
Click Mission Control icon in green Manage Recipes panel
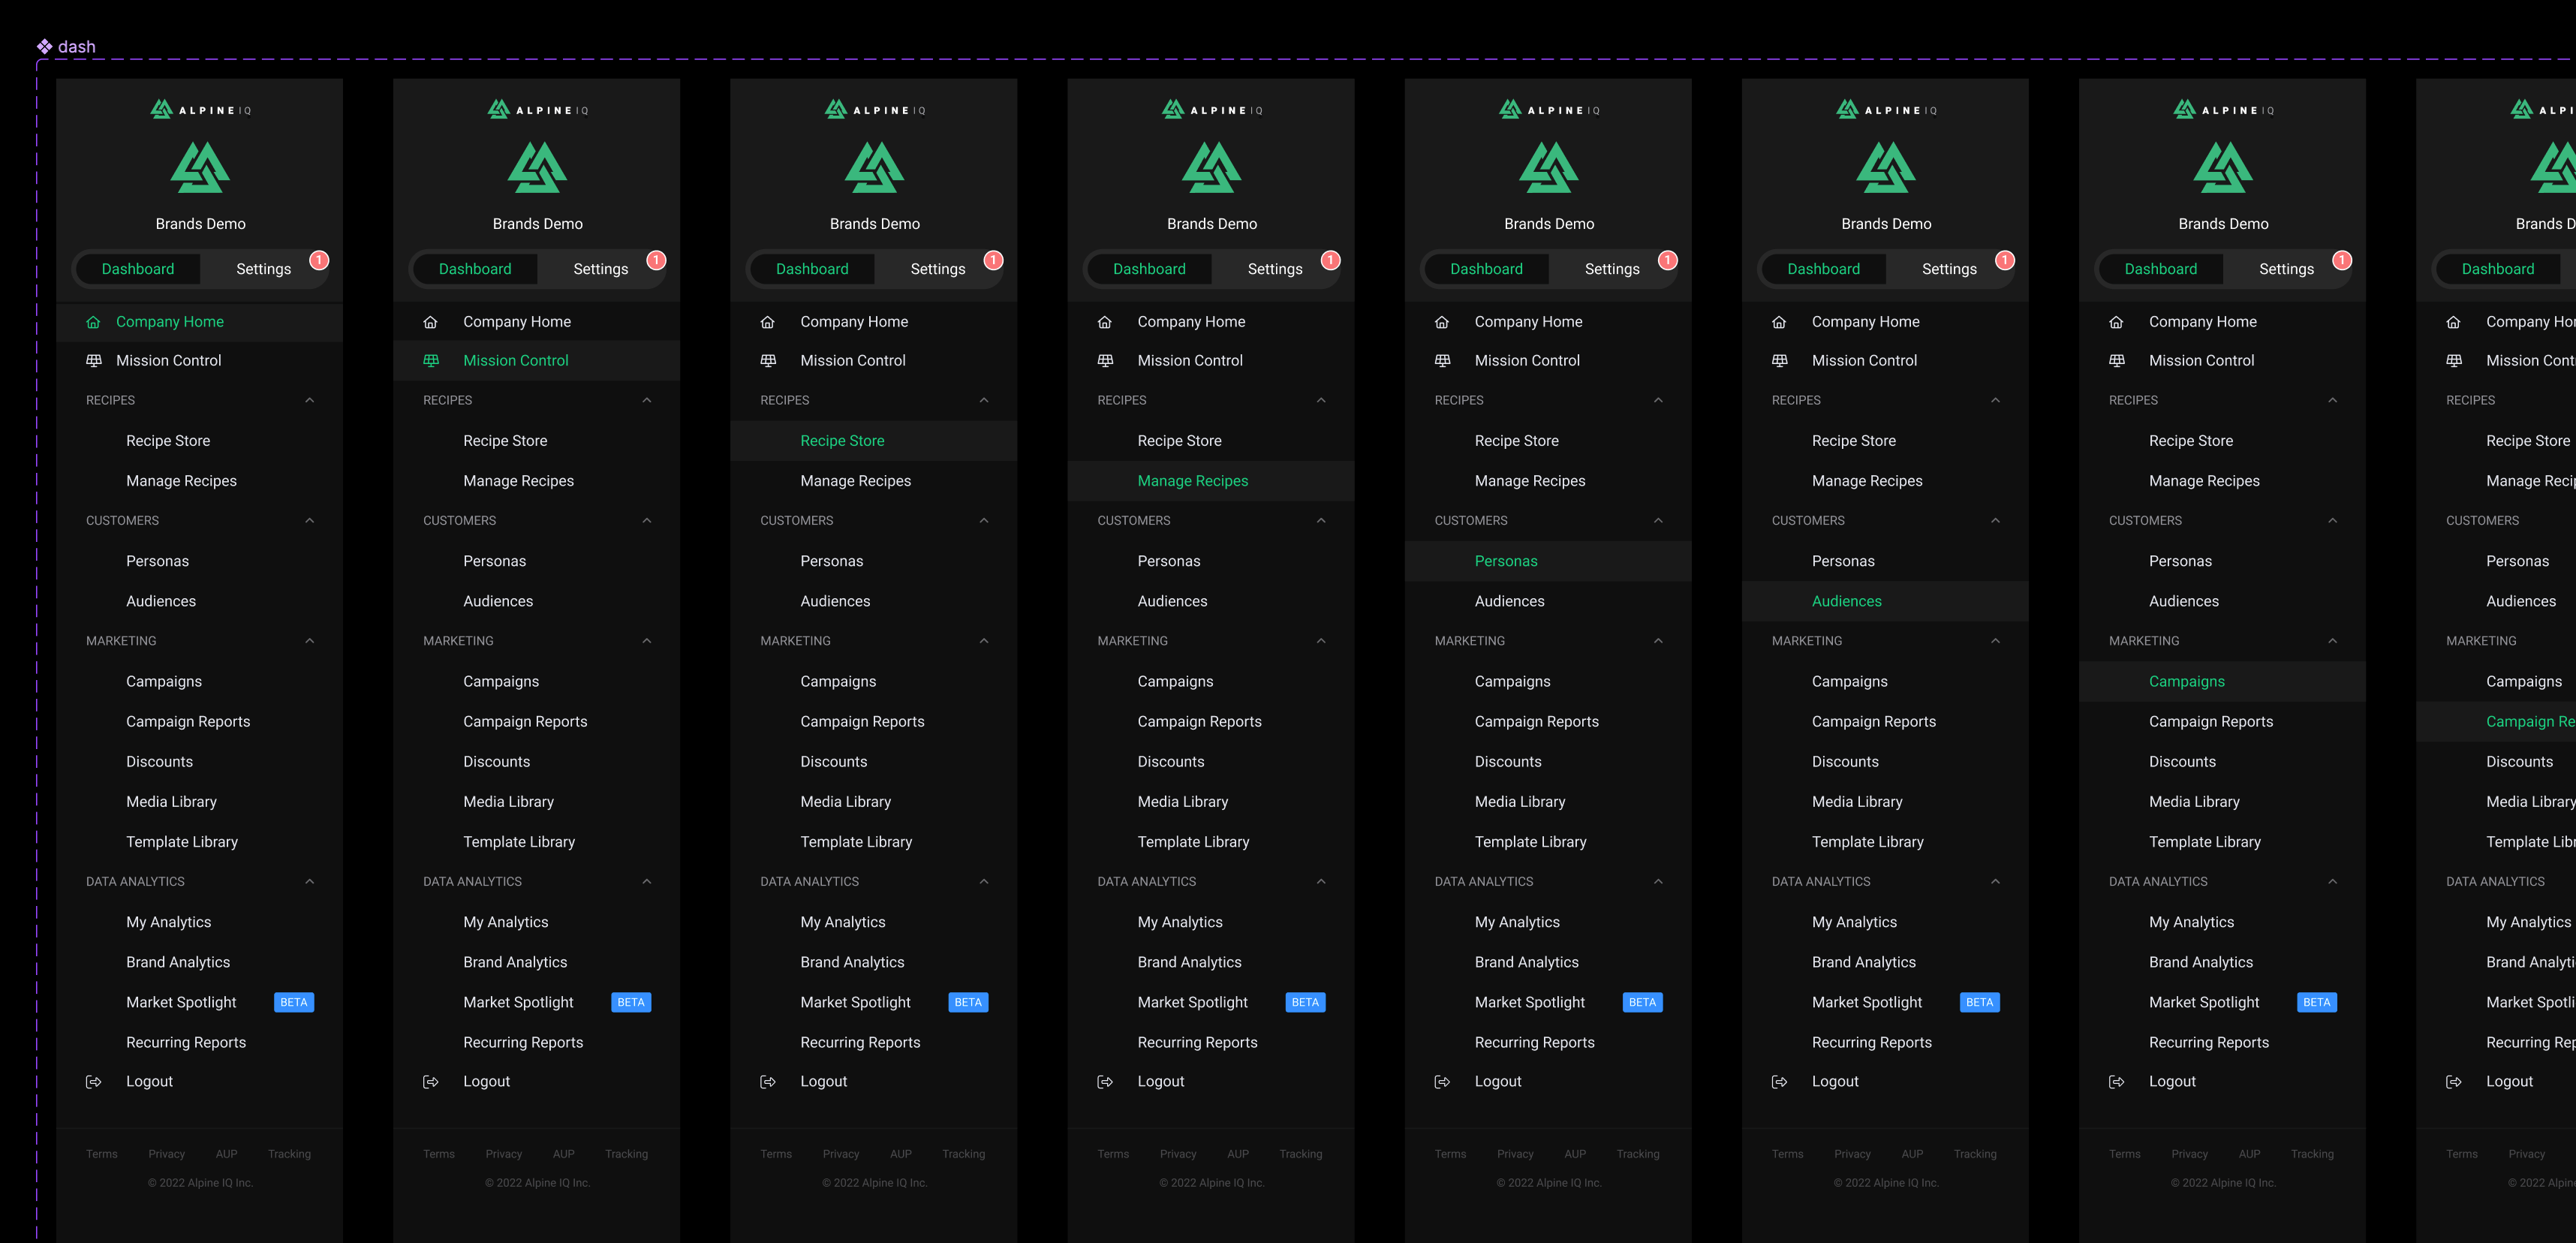(1105, 361)
